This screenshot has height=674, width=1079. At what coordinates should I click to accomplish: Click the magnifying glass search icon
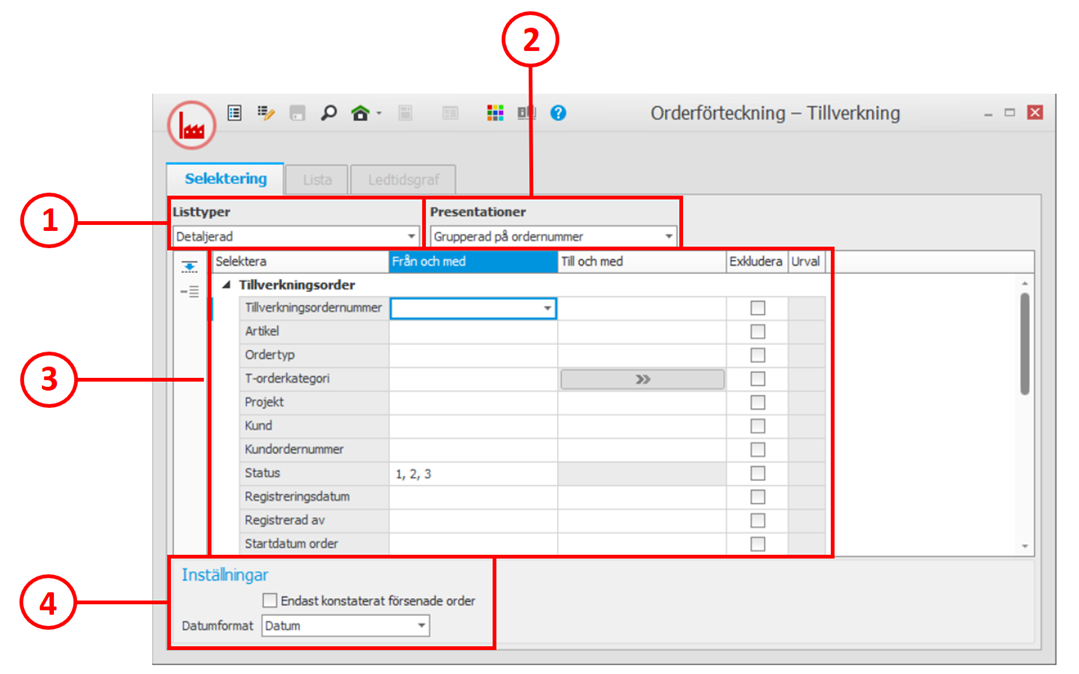coord(328,113)
